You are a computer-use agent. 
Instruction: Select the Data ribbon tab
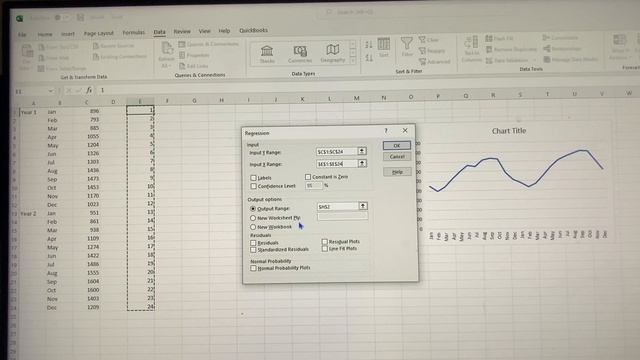coord(160,32)
